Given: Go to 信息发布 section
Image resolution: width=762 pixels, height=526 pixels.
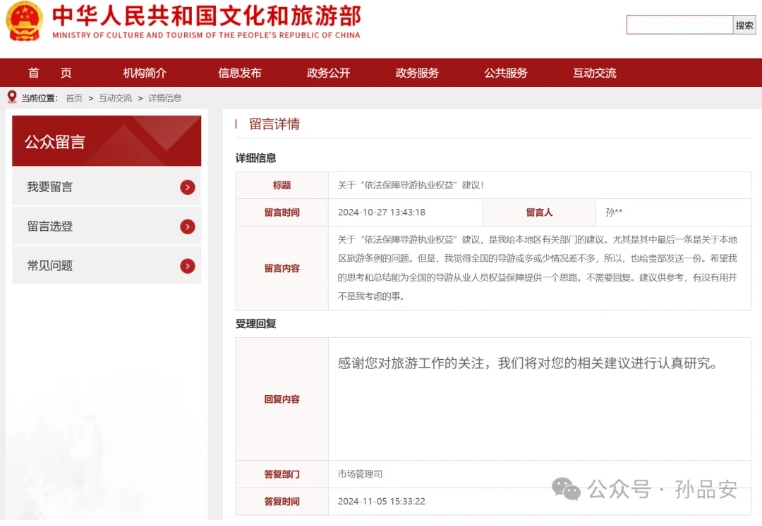Looking at the screenshot, I should tap(239, 73).
